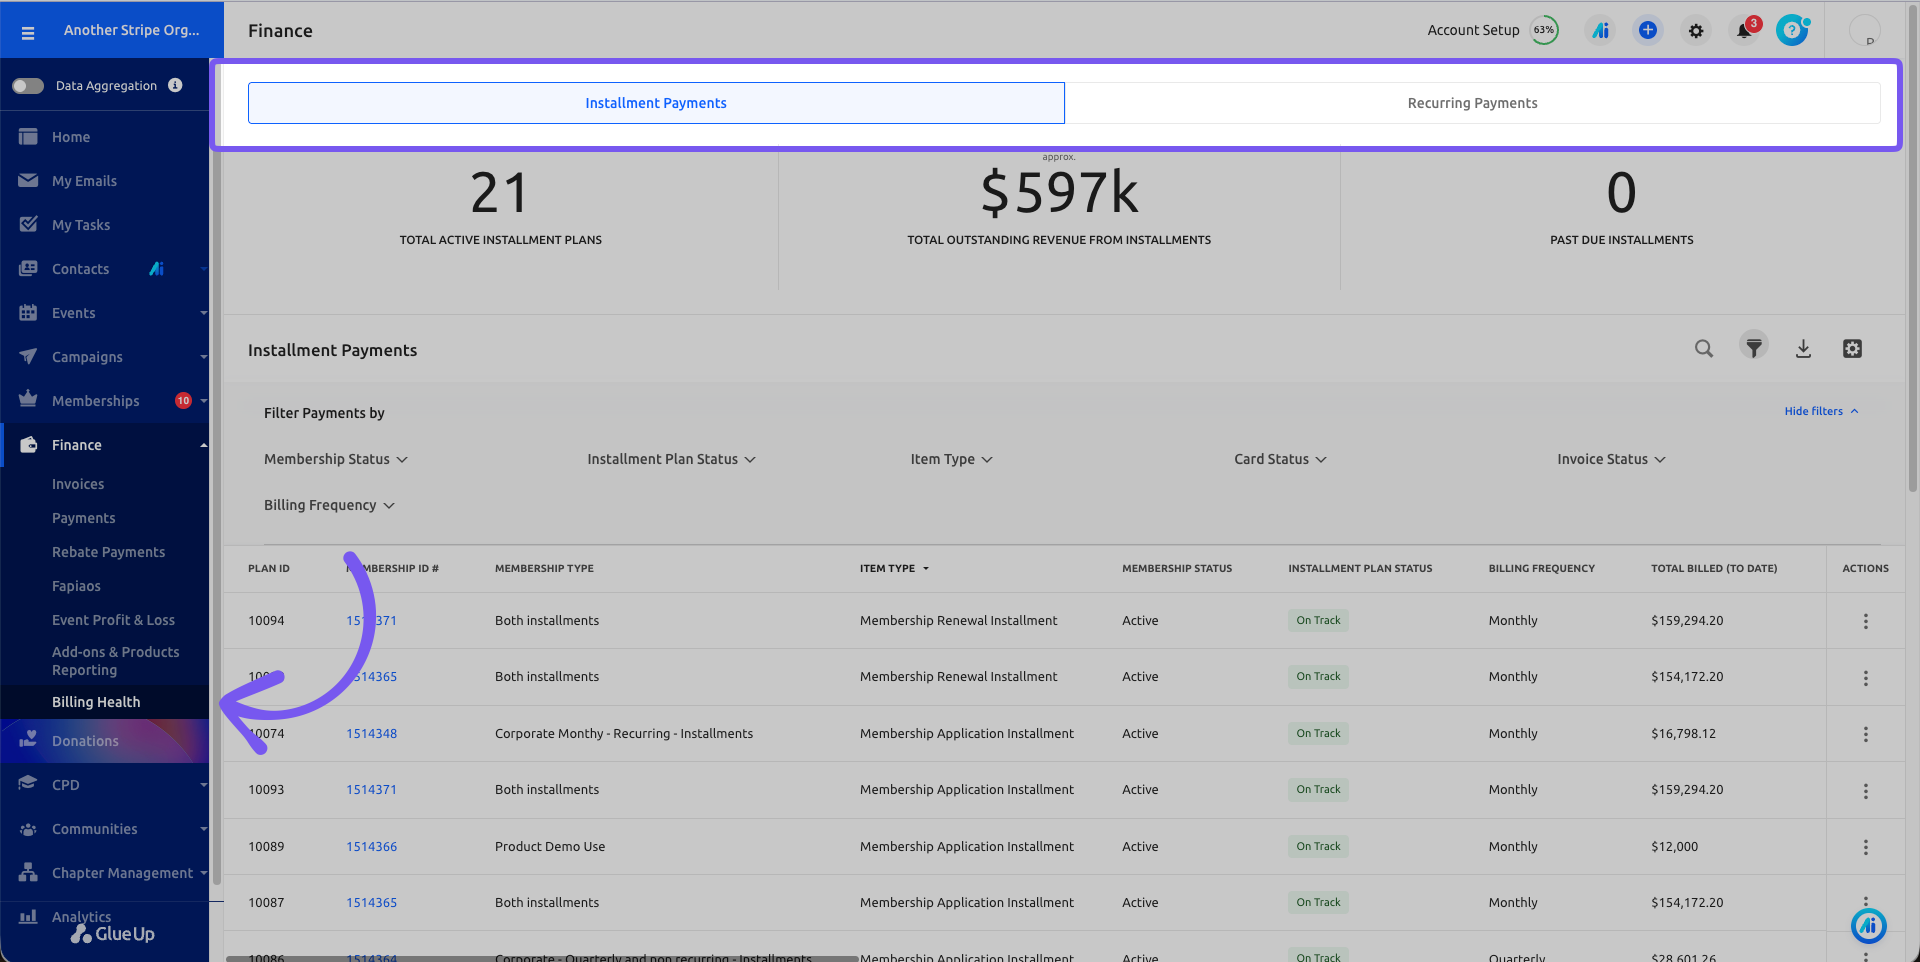Open membership ID 1514348 link
This screenshot has height=962, width=1920.
tap(371, 733)
